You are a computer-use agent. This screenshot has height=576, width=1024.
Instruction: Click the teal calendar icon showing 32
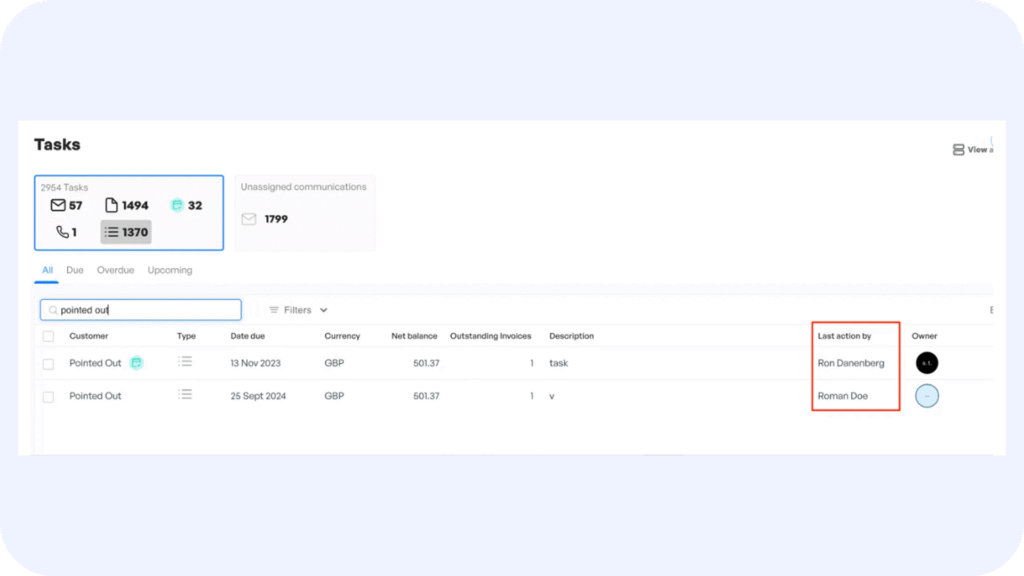point(177,206)
